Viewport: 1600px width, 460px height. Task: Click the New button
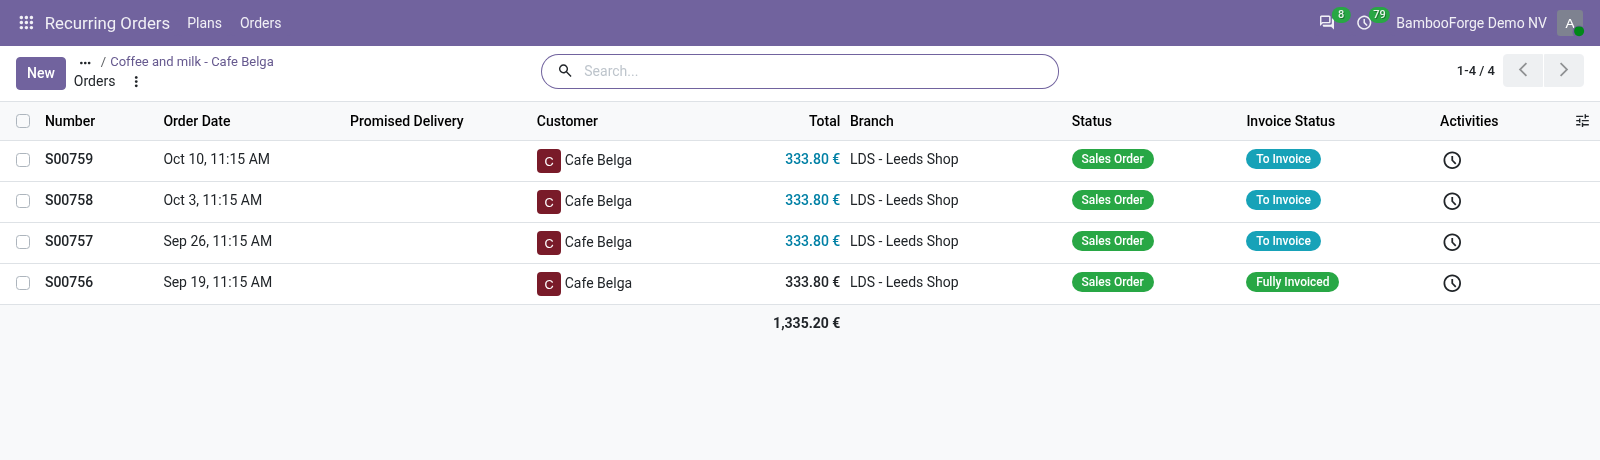click(41, 73)
